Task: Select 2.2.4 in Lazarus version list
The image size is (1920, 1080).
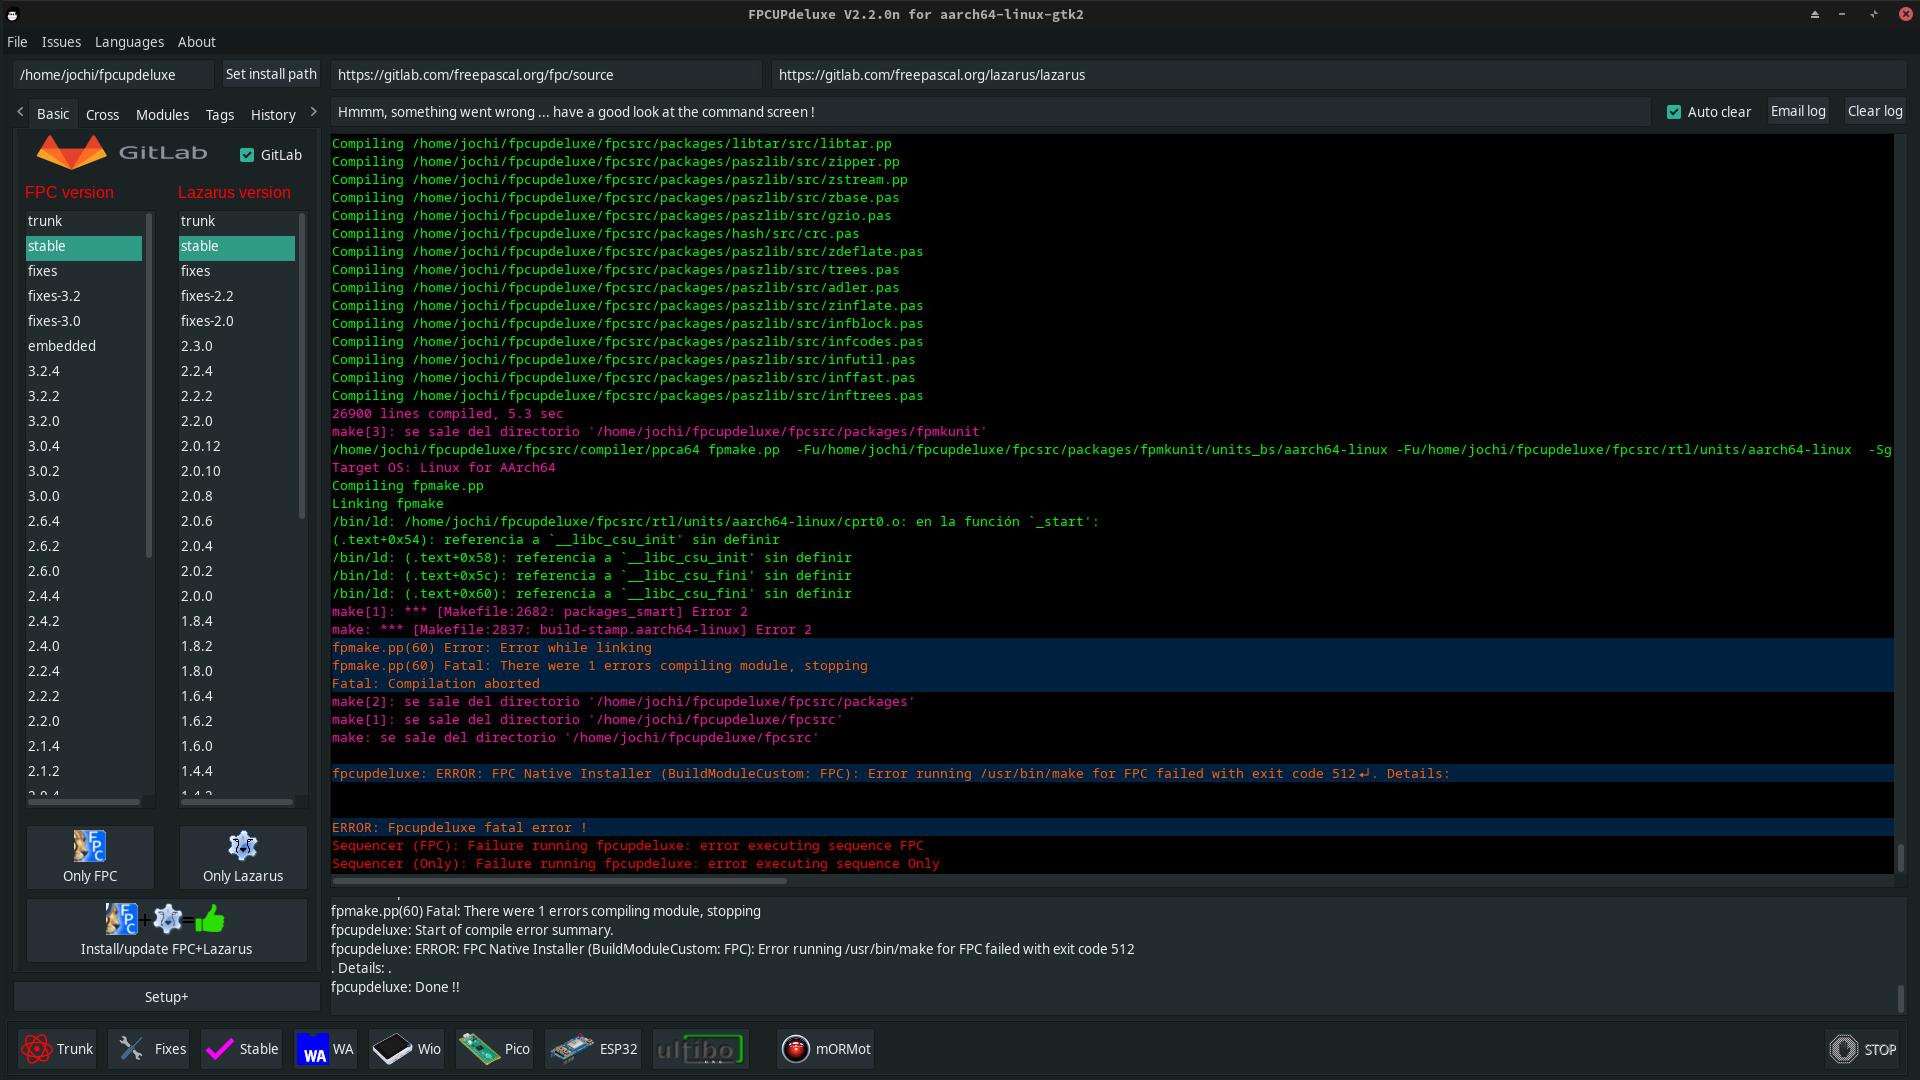Action: tap(237, 371)
